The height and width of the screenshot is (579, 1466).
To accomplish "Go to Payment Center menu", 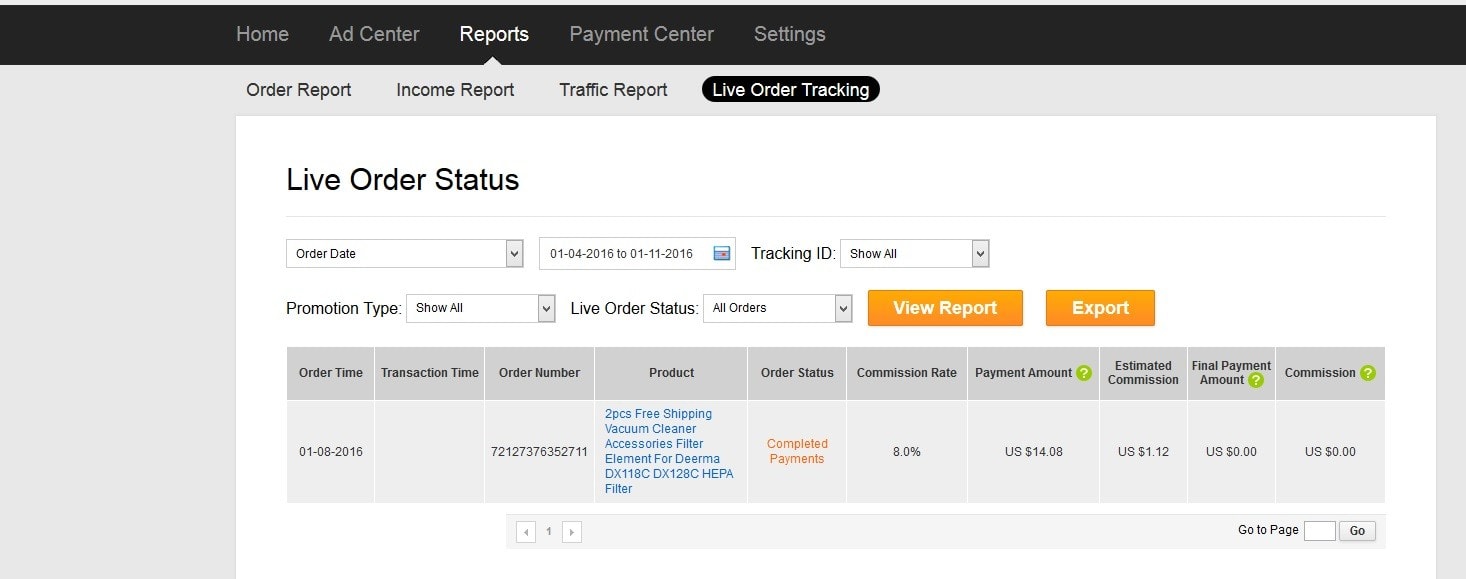I will (641, 34).
